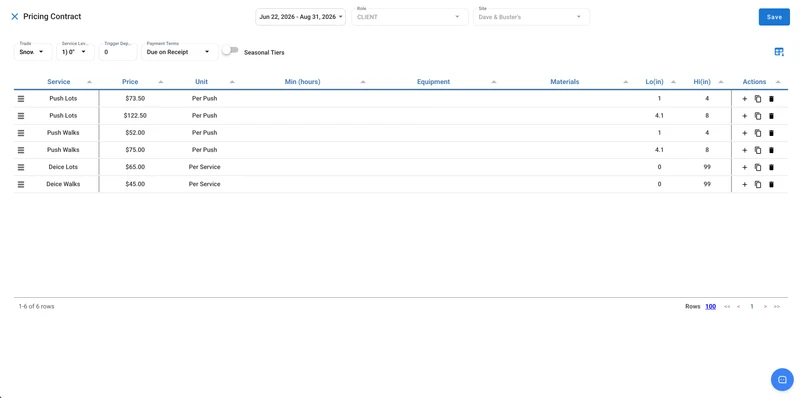The width and height of the screenshot is (800, 398).
Task: Click the Lo(in) column sort arrow
Action: coord(673,82)
